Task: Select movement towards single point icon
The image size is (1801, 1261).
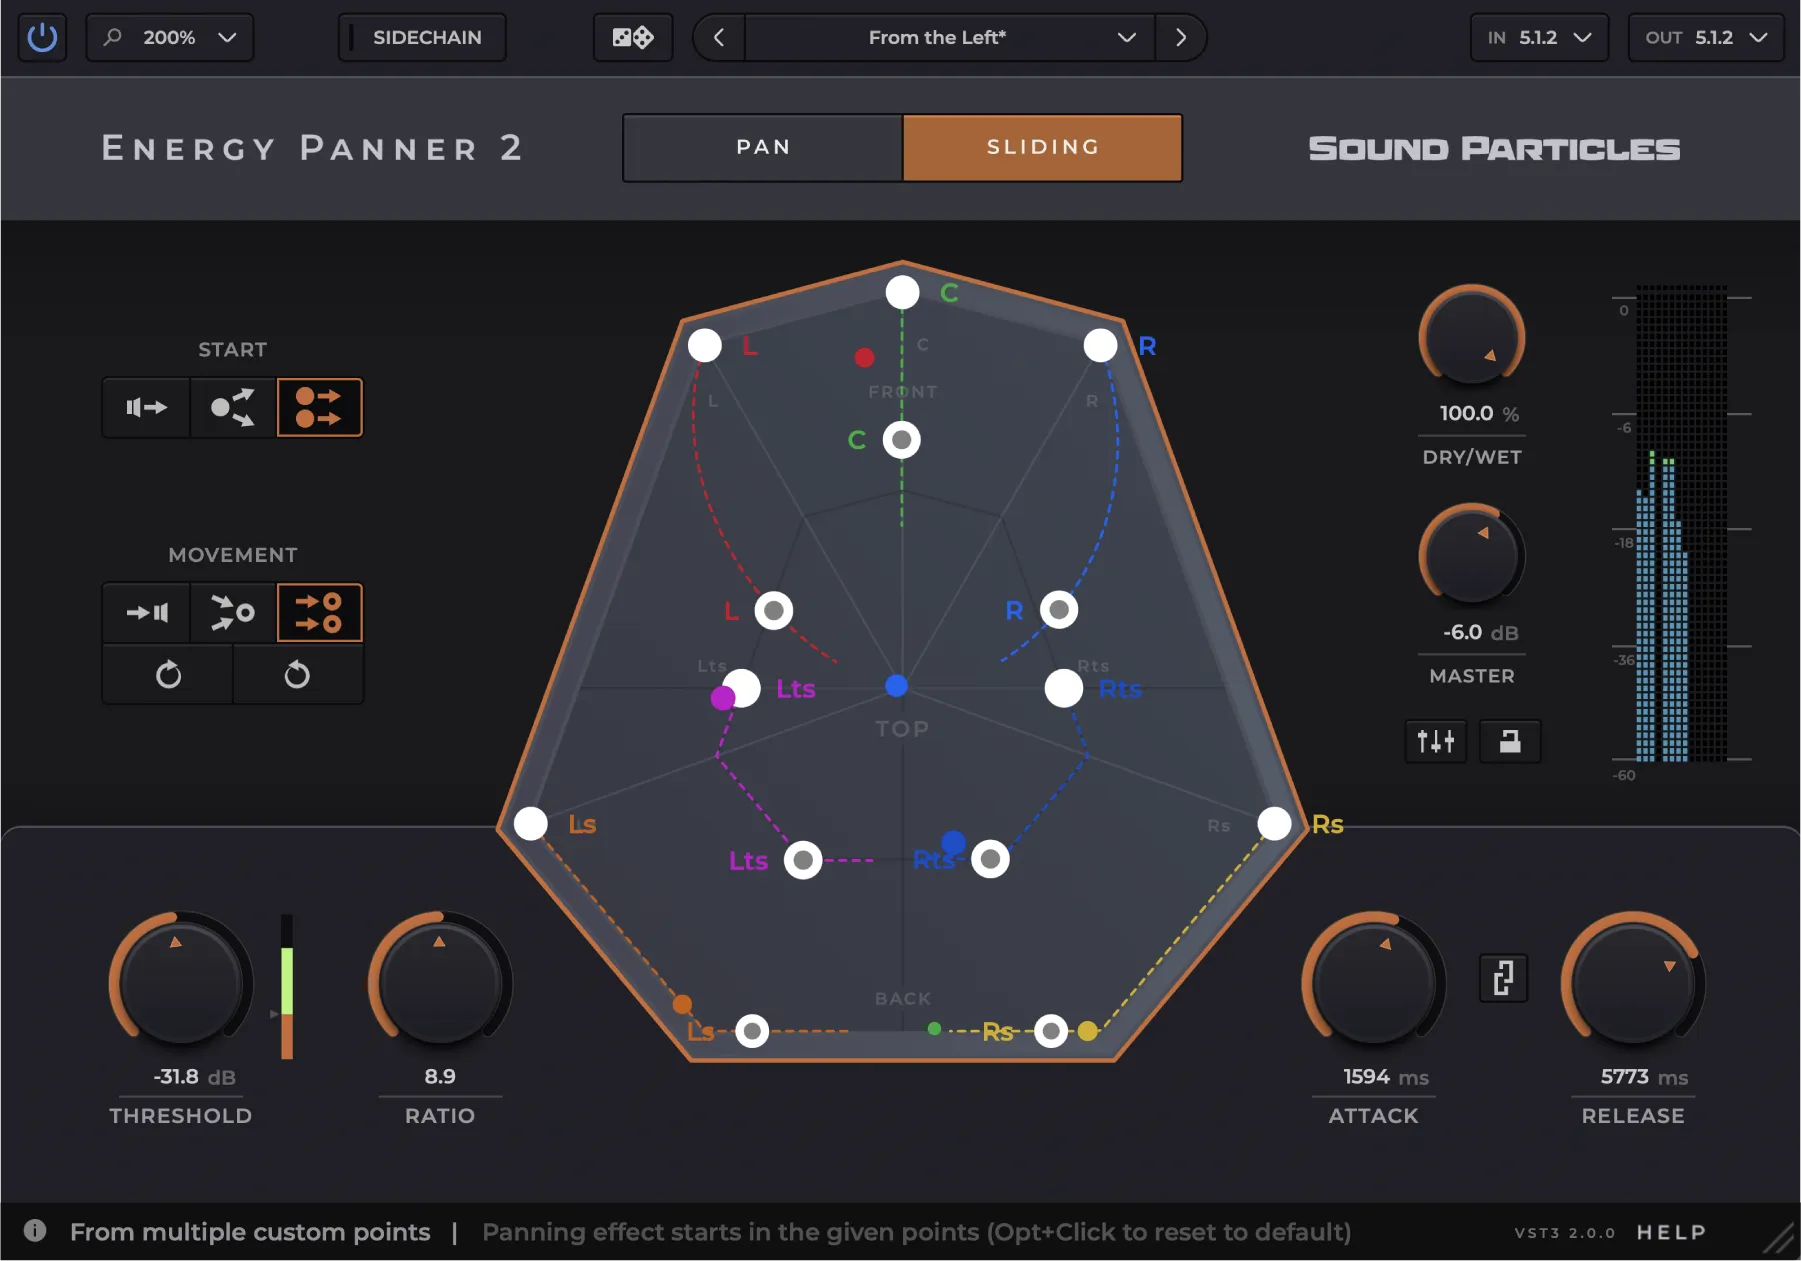Action: [233, 612]
